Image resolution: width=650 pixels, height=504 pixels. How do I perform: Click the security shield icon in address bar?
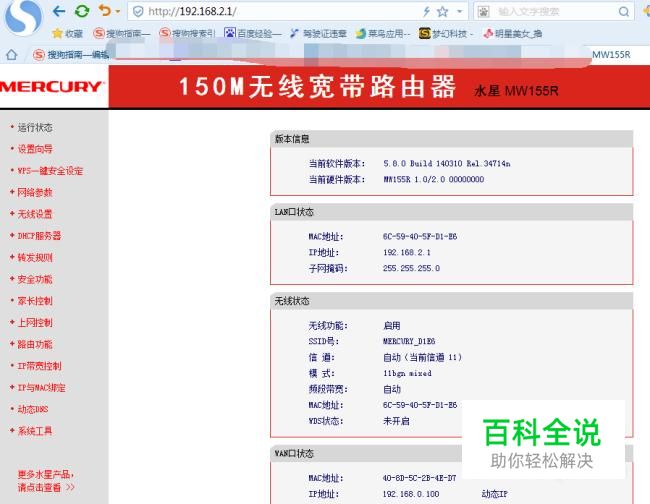(x=138, y=11)
